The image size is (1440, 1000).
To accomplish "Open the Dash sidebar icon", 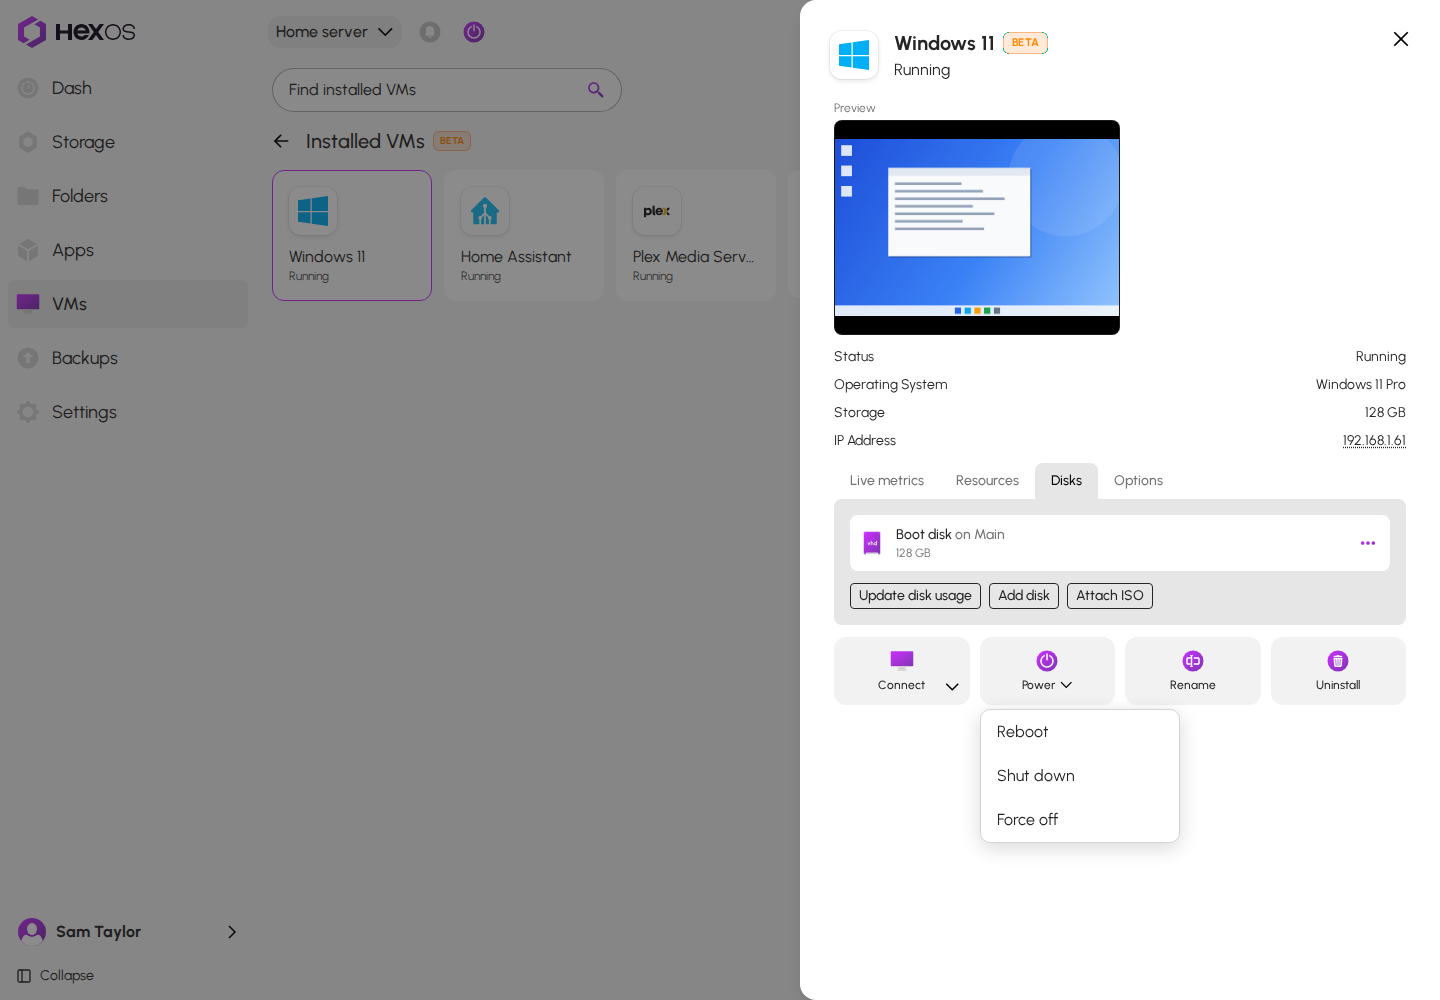I will point(28,88).
